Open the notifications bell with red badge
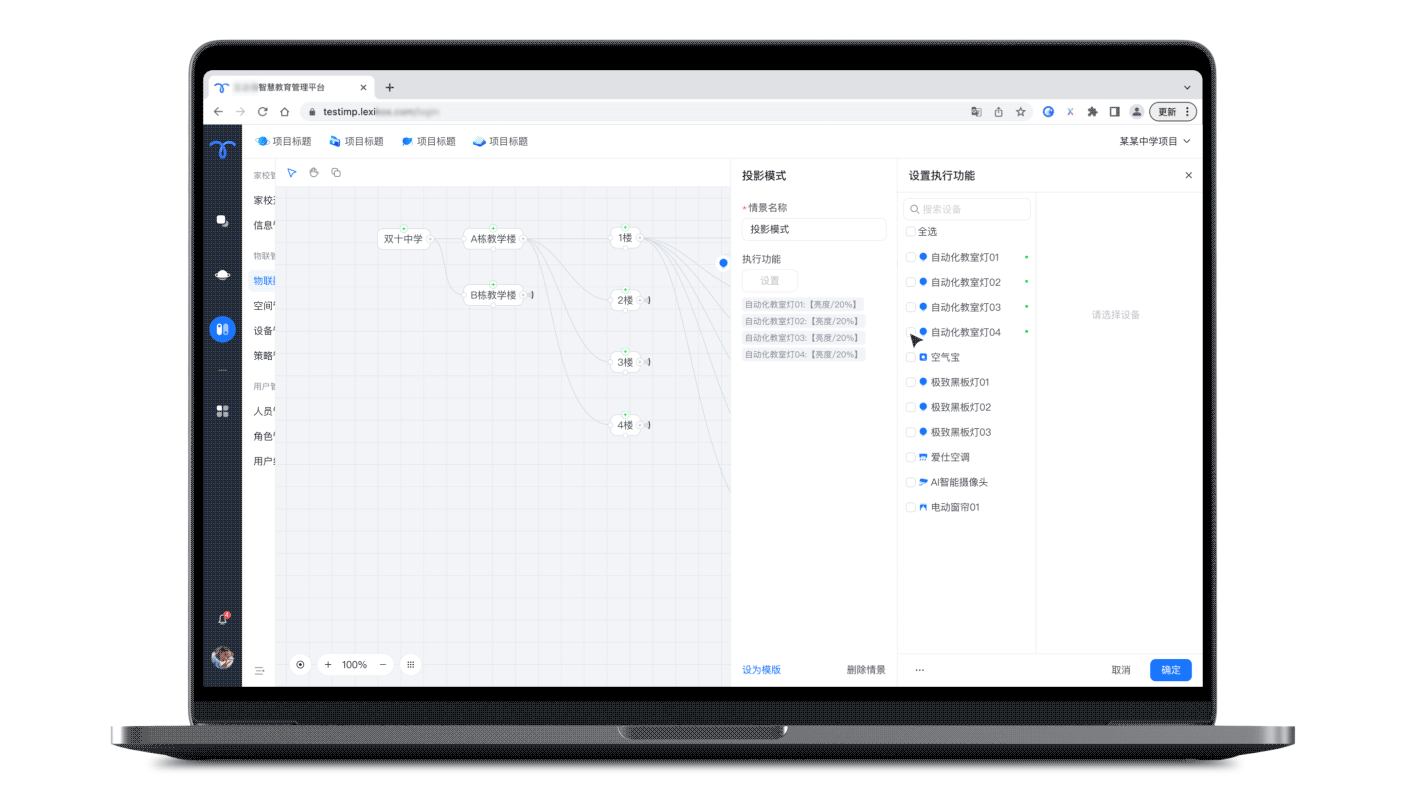1401x788 pixels. (223, 619)
